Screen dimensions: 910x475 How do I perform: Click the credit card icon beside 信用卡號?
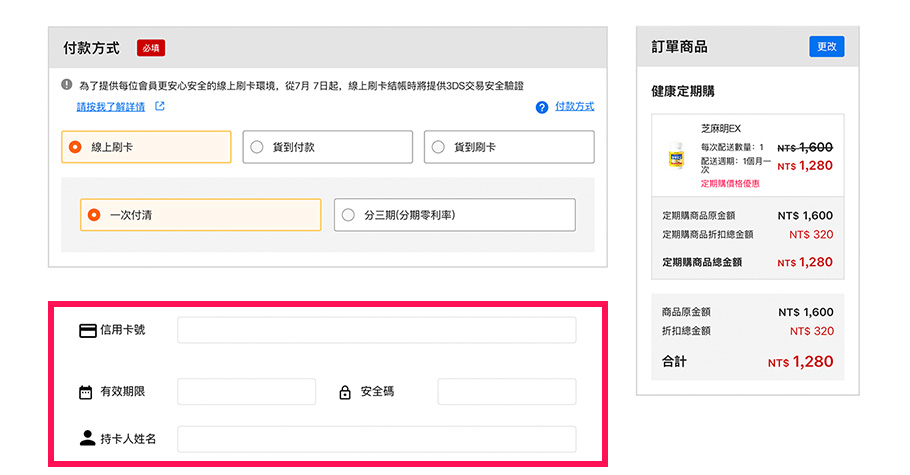point(88,331)
